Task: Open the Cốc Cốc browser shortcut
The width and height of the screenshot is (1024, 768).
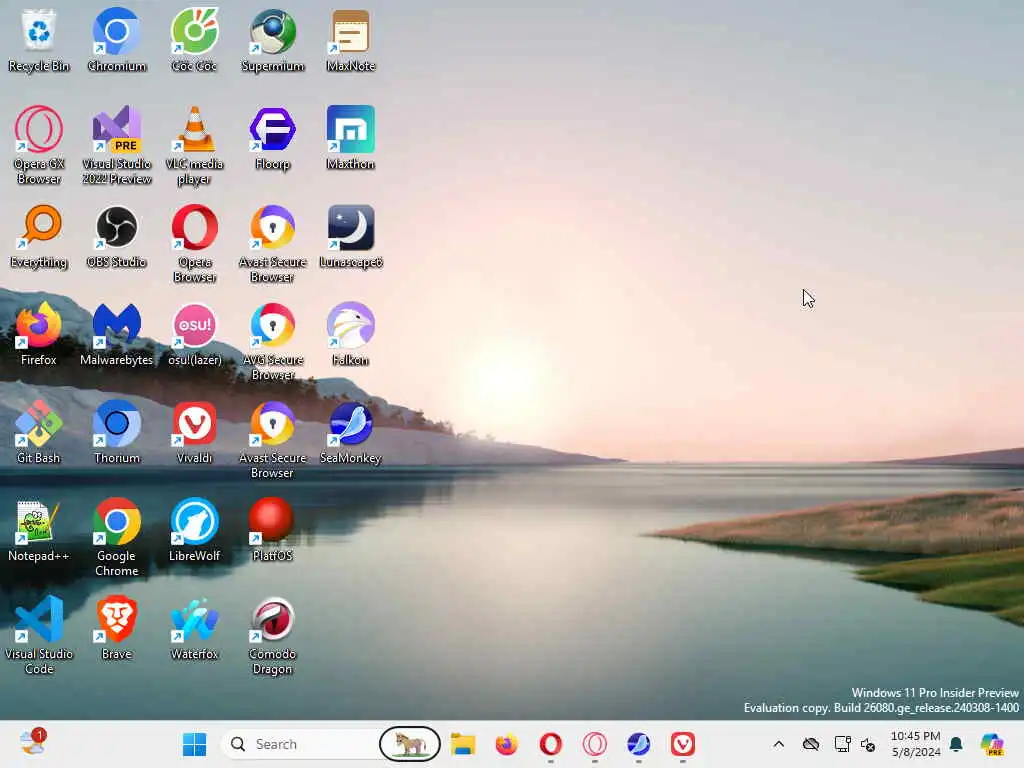Action: [194, 39]
